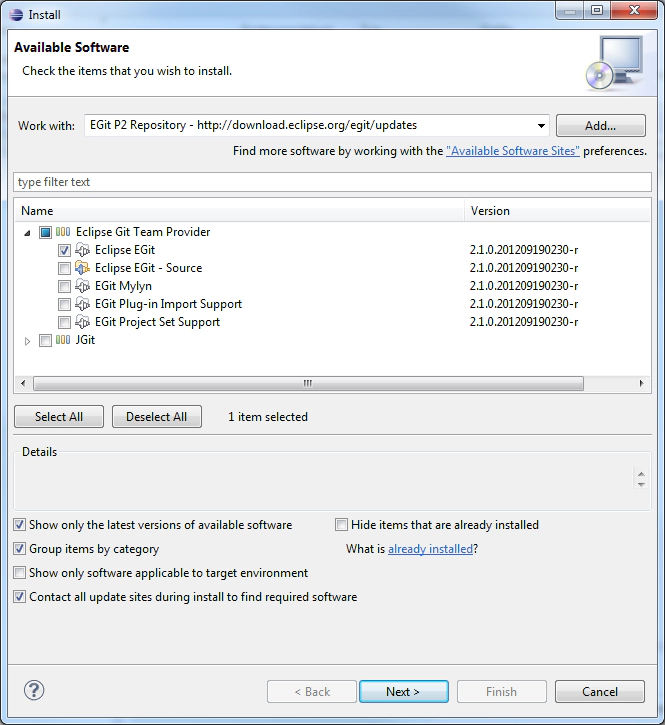
Task: Disable Group items by category option
Action: [x=20, y=549]
